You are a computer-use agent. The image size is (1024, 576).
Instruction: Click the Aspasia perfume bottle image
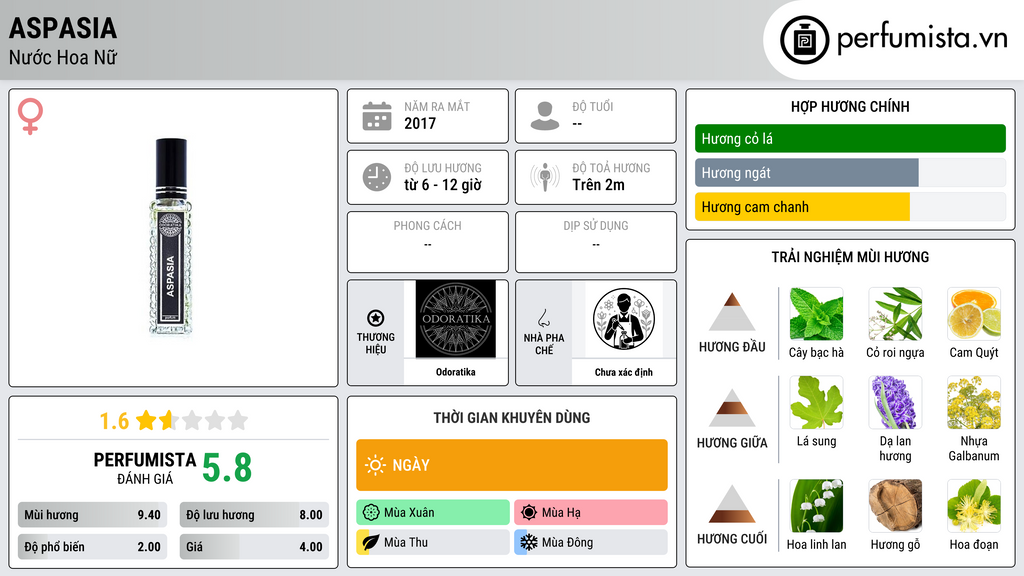(171, 238)
